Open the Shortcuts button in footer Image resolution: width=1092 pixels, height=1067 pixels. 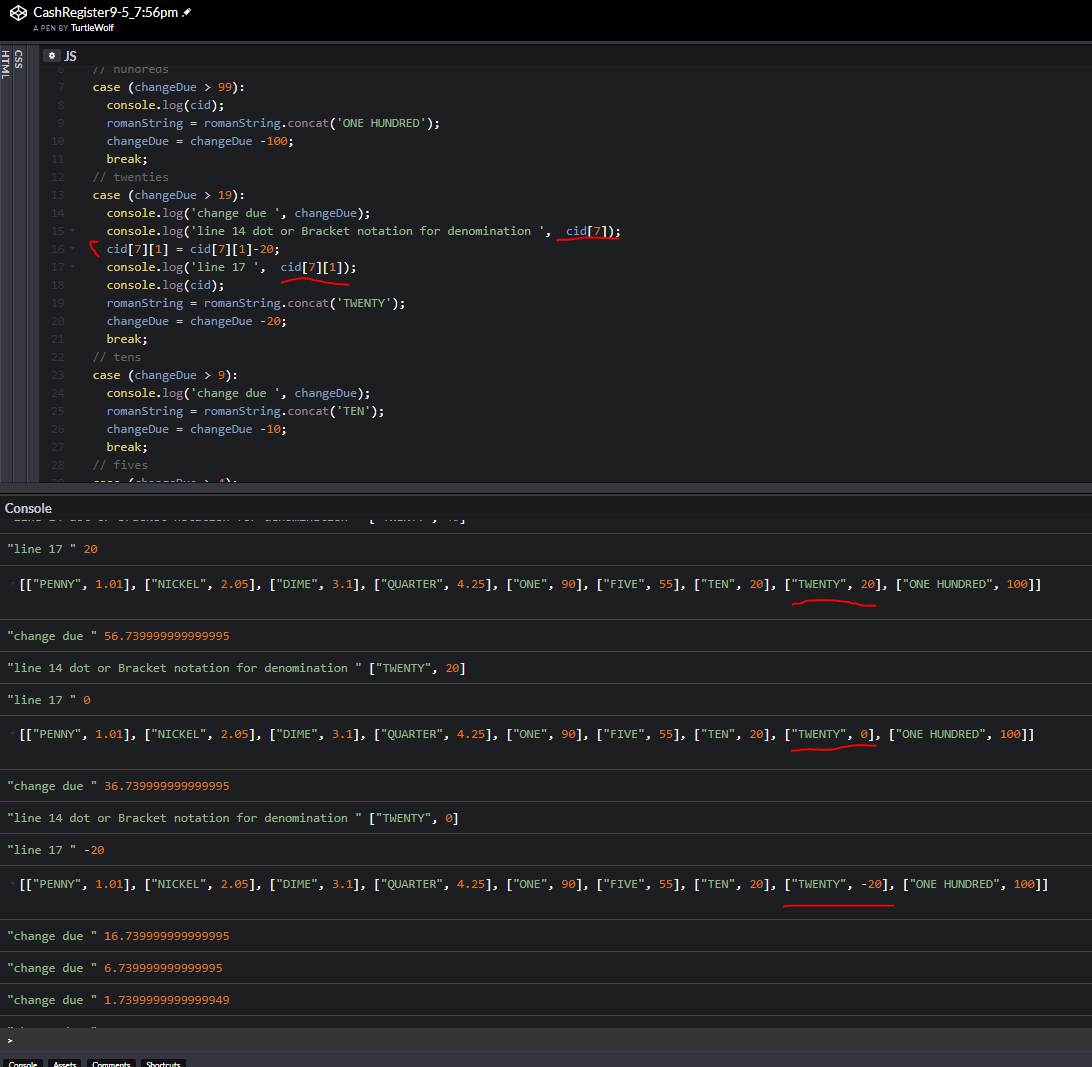coord(162,1064)
